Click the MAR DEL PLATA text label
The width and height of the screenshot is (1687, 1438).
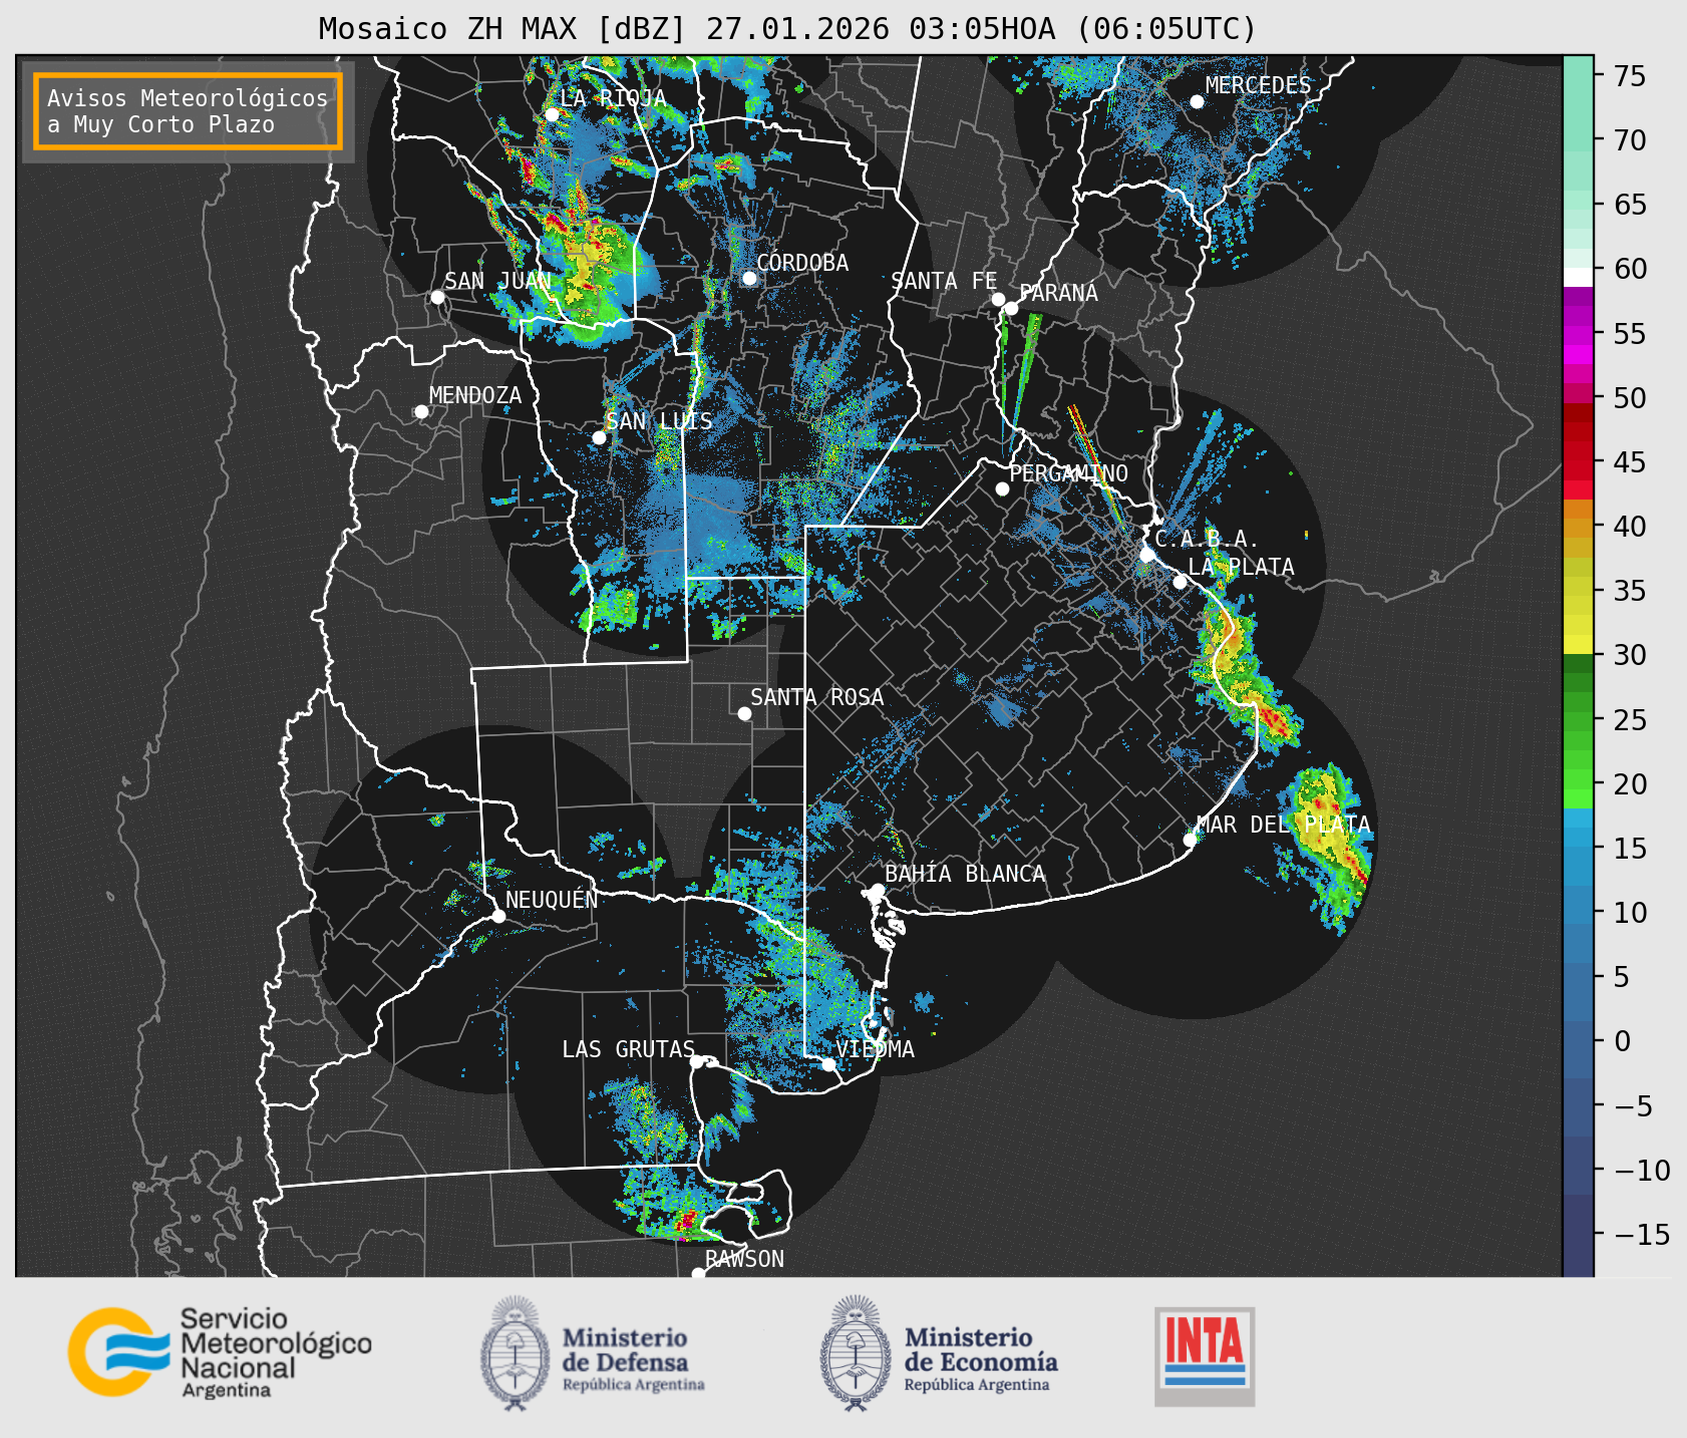pyautogui.click(x=1284, y=824)
